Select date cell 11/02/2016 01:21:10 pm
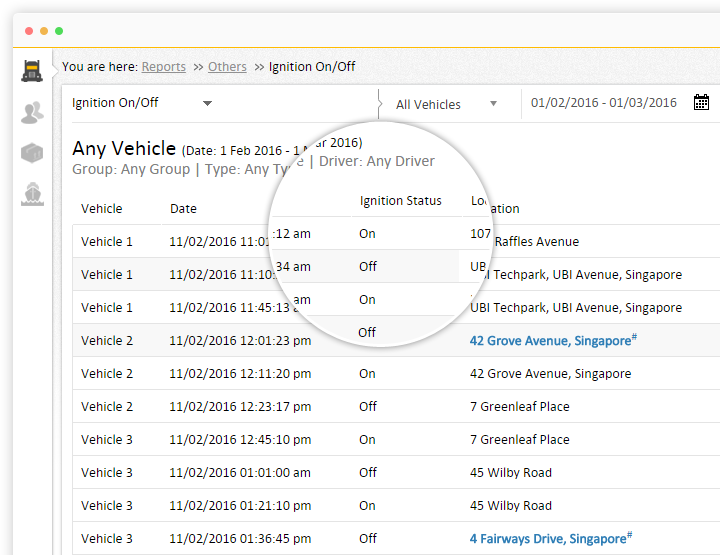This screenshot has height=555, width=720. pyautogui.click(x=240, y=505)
